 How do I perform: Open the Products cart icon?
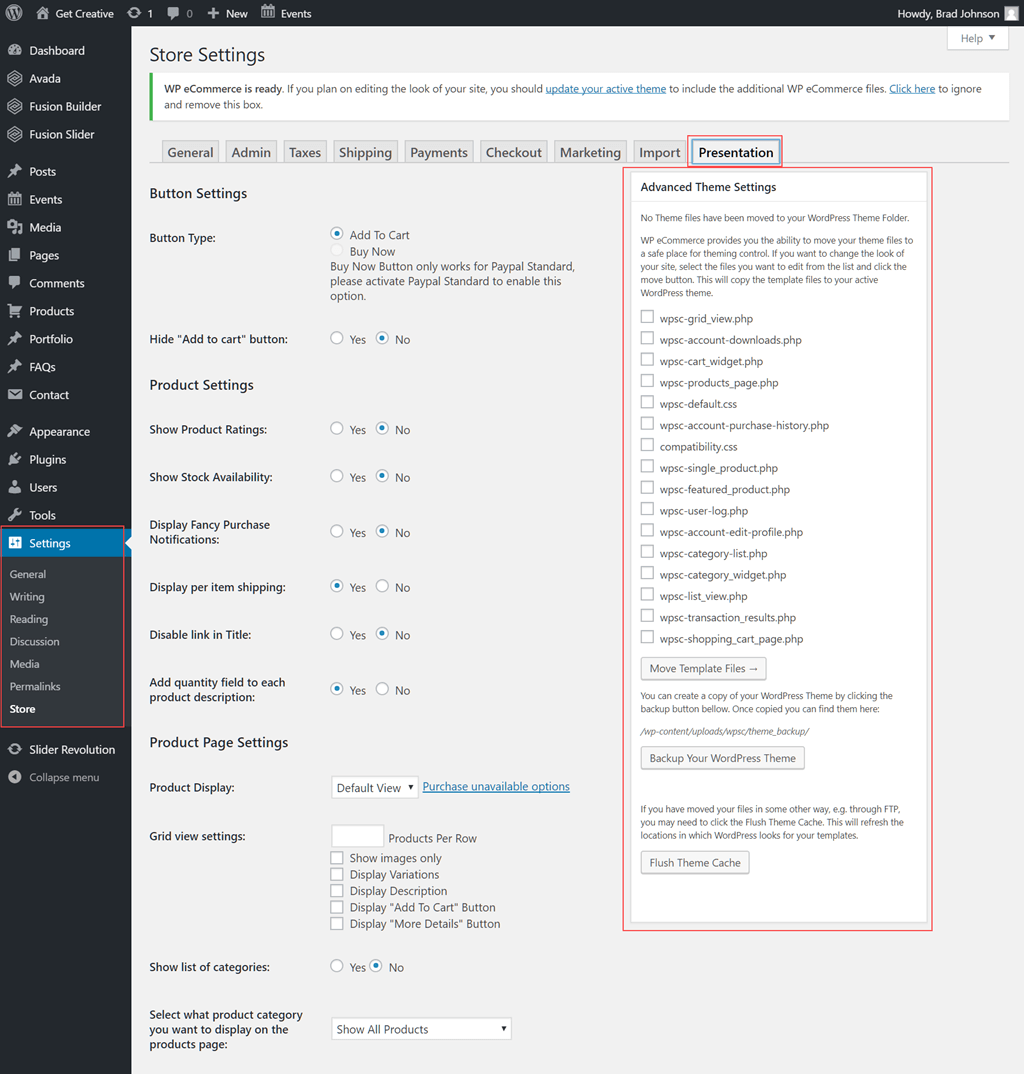click(x=14, y=311)
